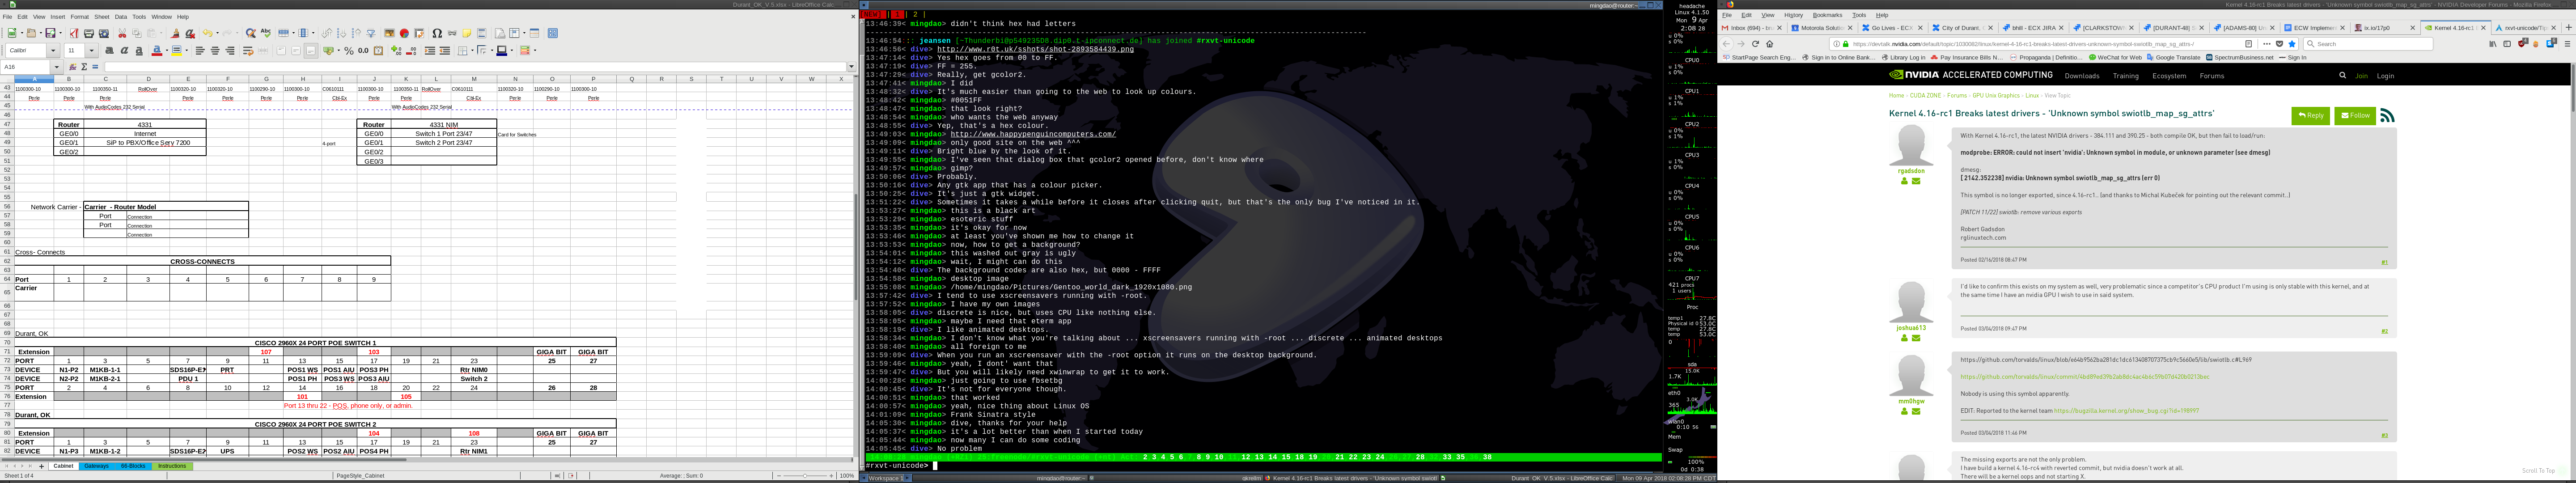
Task: Click the AutoFilter funnel icon in Calc
Action: coord(371,33)
